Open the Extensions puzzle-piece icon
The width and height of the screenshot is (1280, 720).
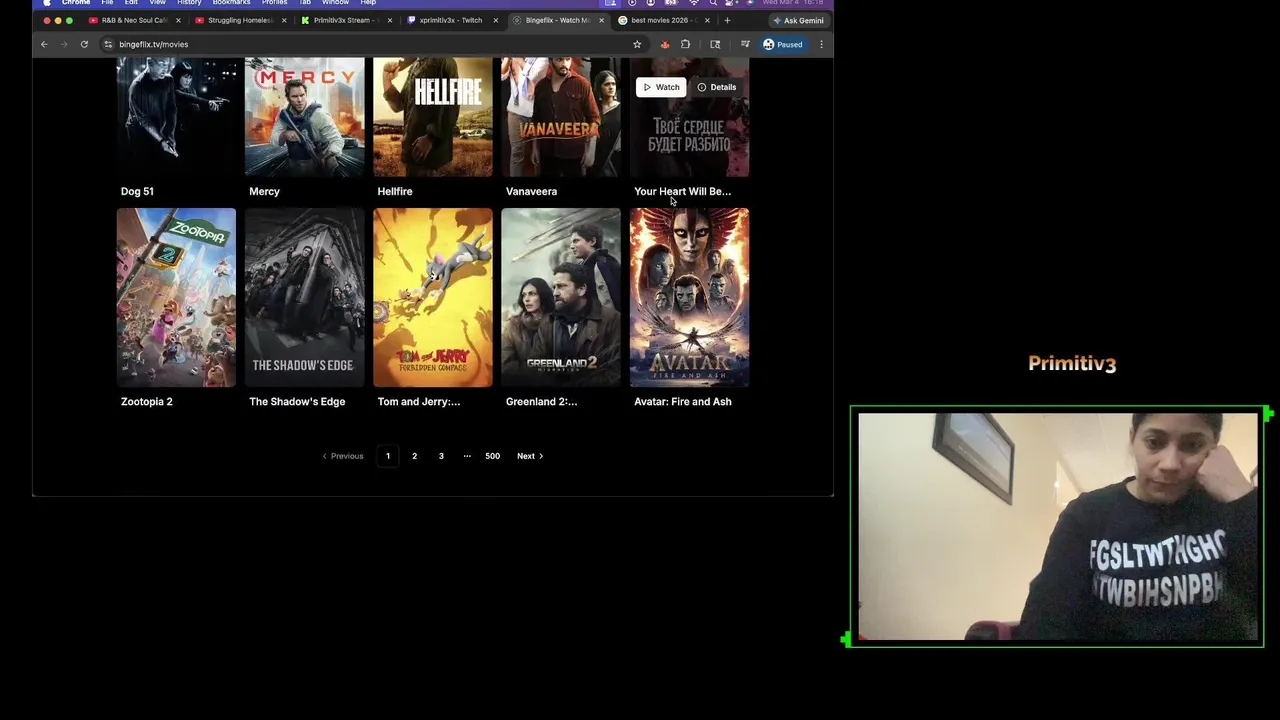coord(685,44)
